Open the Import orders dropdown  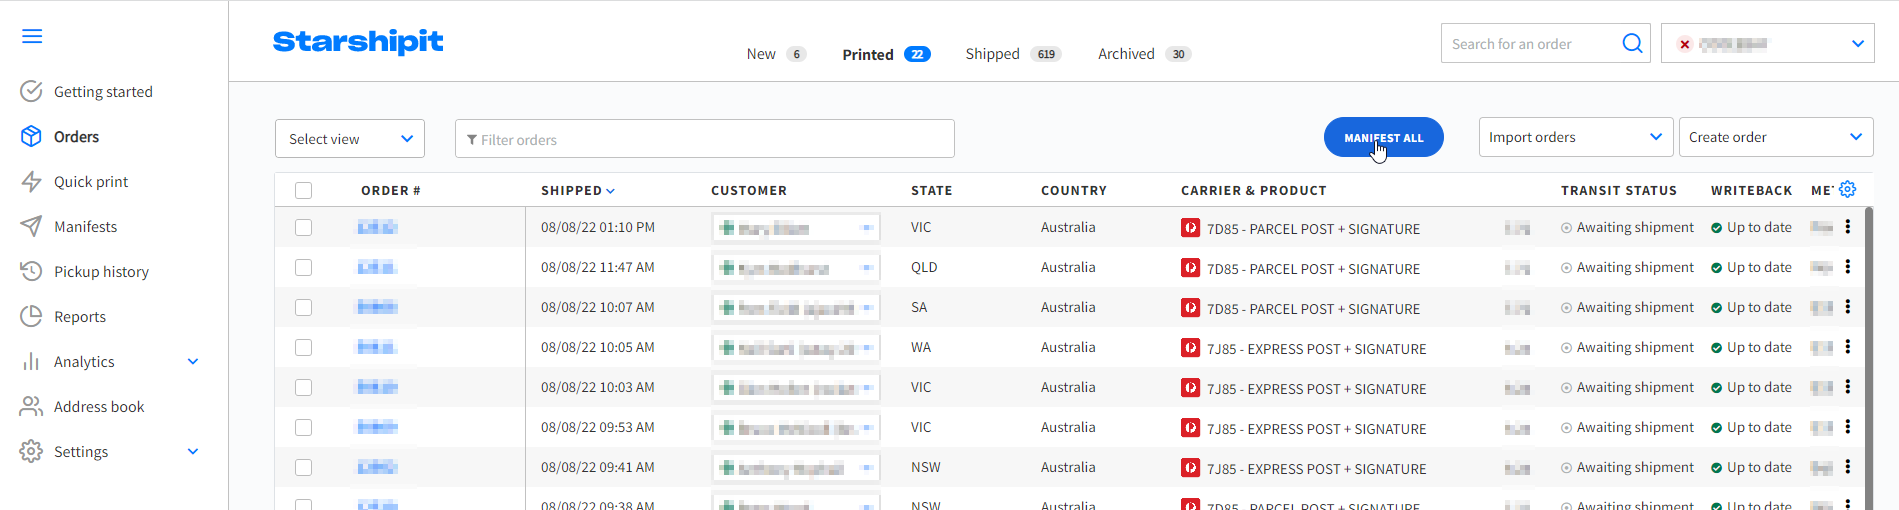(x=1576, y=137)
